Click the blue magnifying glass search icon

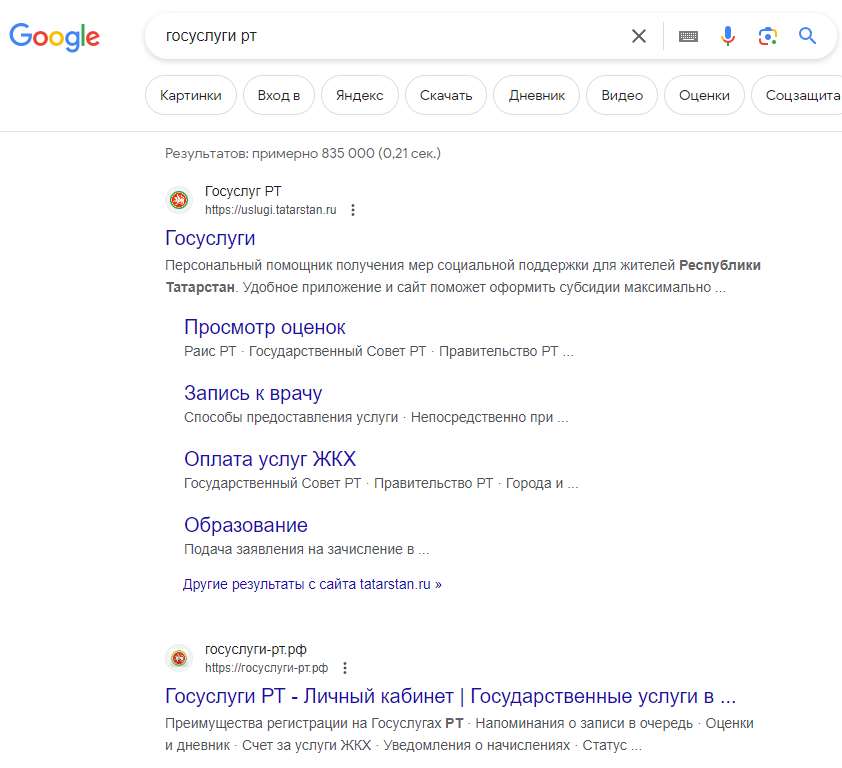click(807, 37)
